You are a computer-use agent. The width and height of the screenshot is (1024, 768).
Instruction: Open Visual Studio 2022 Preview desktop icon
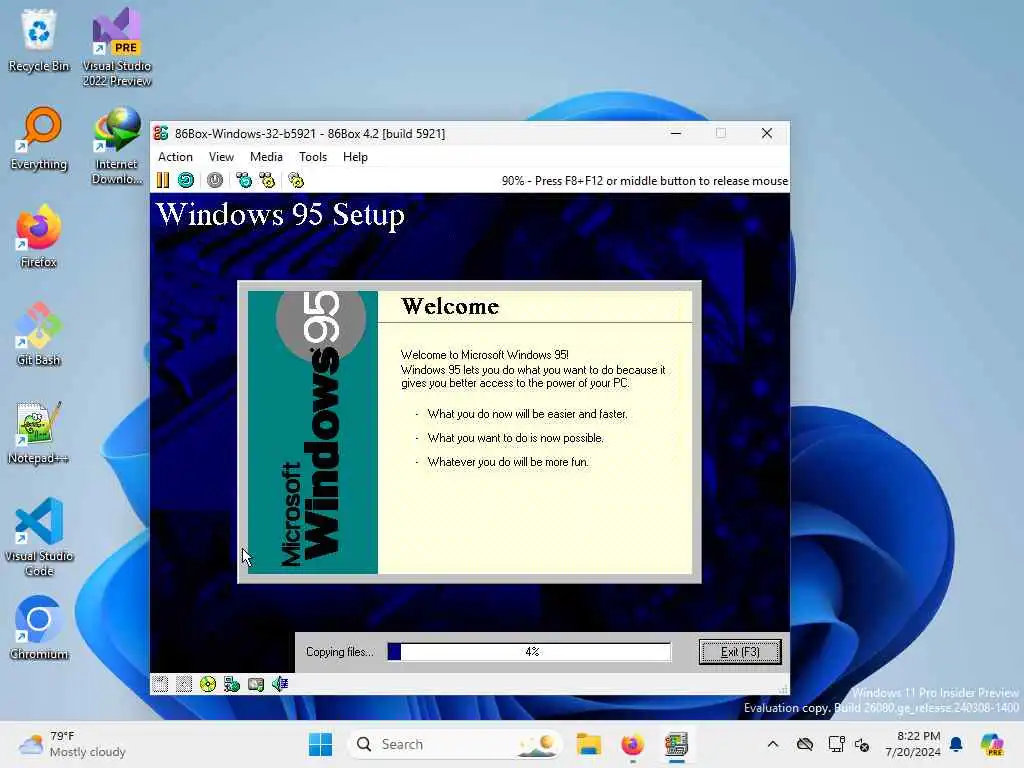tap(117, 47)
